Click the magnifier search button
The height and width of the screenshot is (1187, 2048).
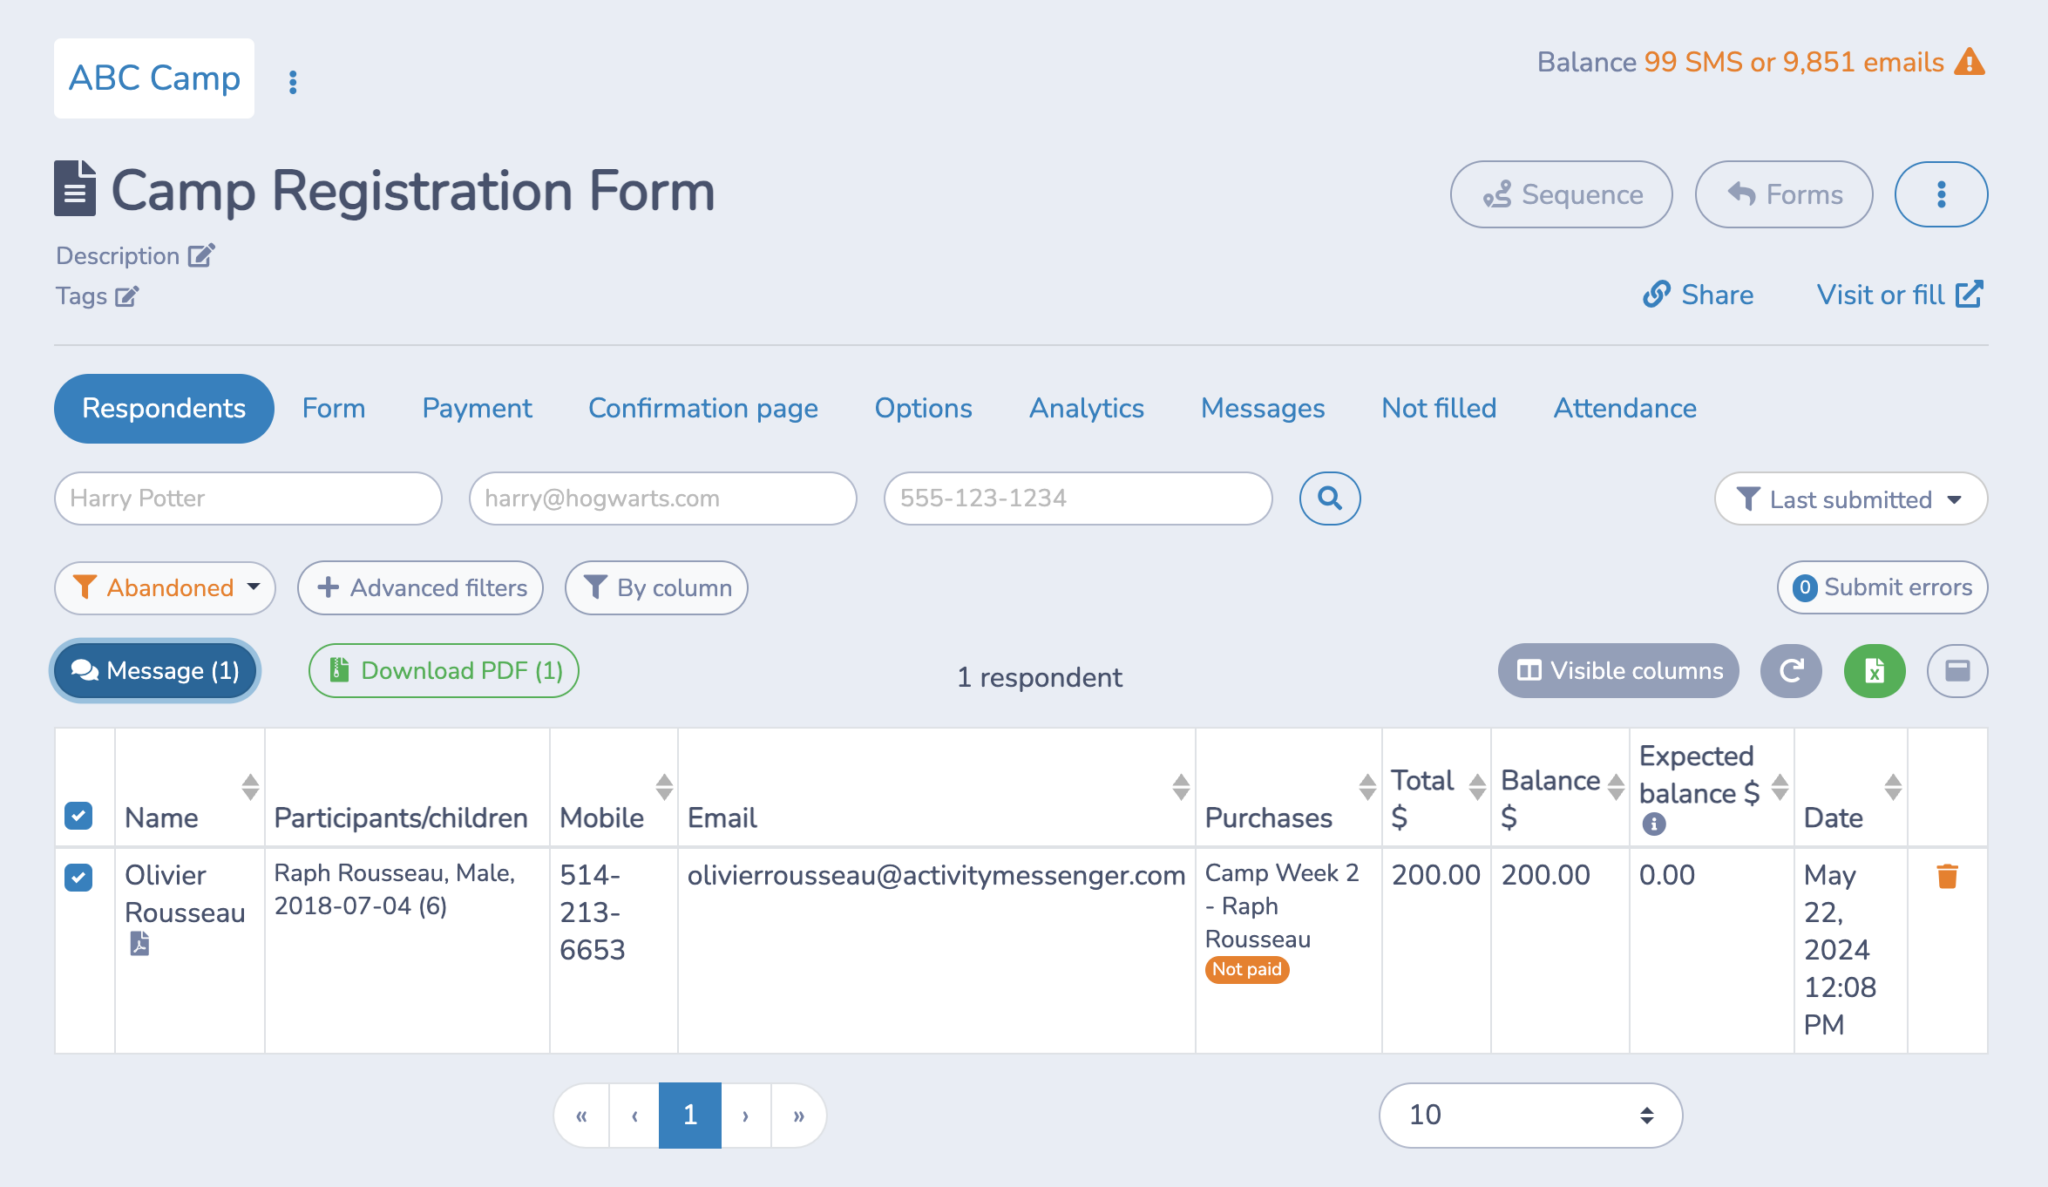point(1329,498)
